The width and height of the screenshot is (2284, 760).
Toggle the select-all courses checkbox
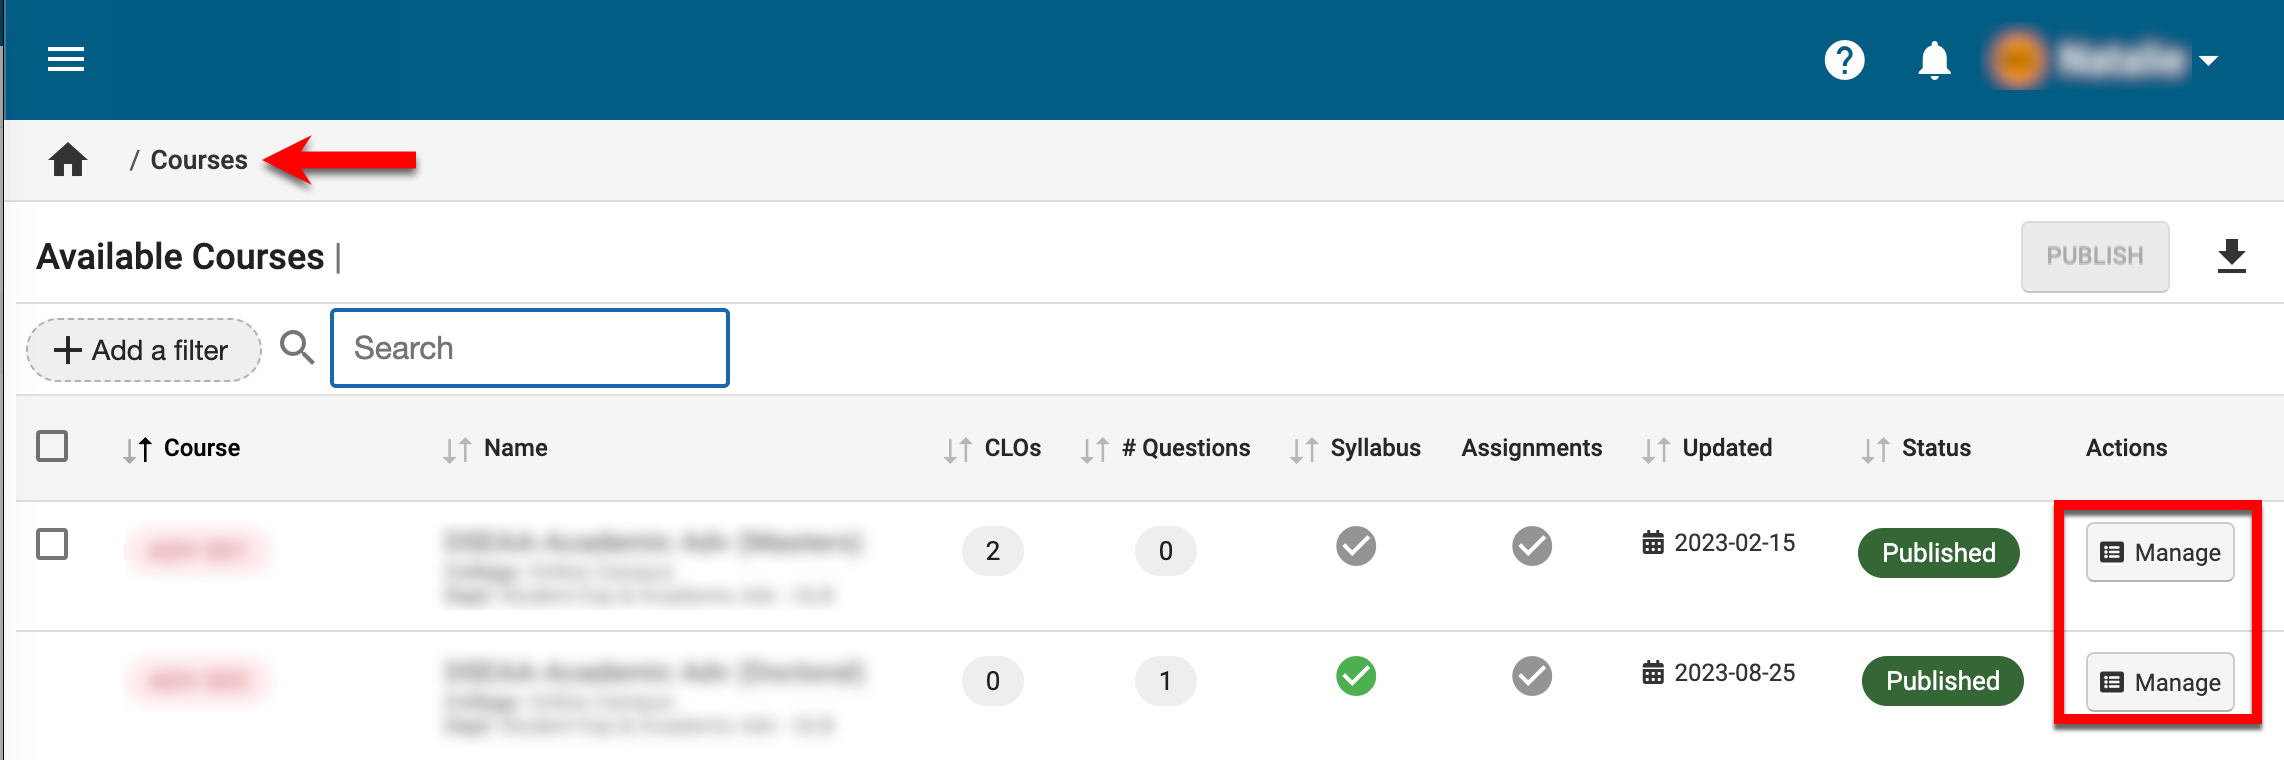(x=52, y=446)
